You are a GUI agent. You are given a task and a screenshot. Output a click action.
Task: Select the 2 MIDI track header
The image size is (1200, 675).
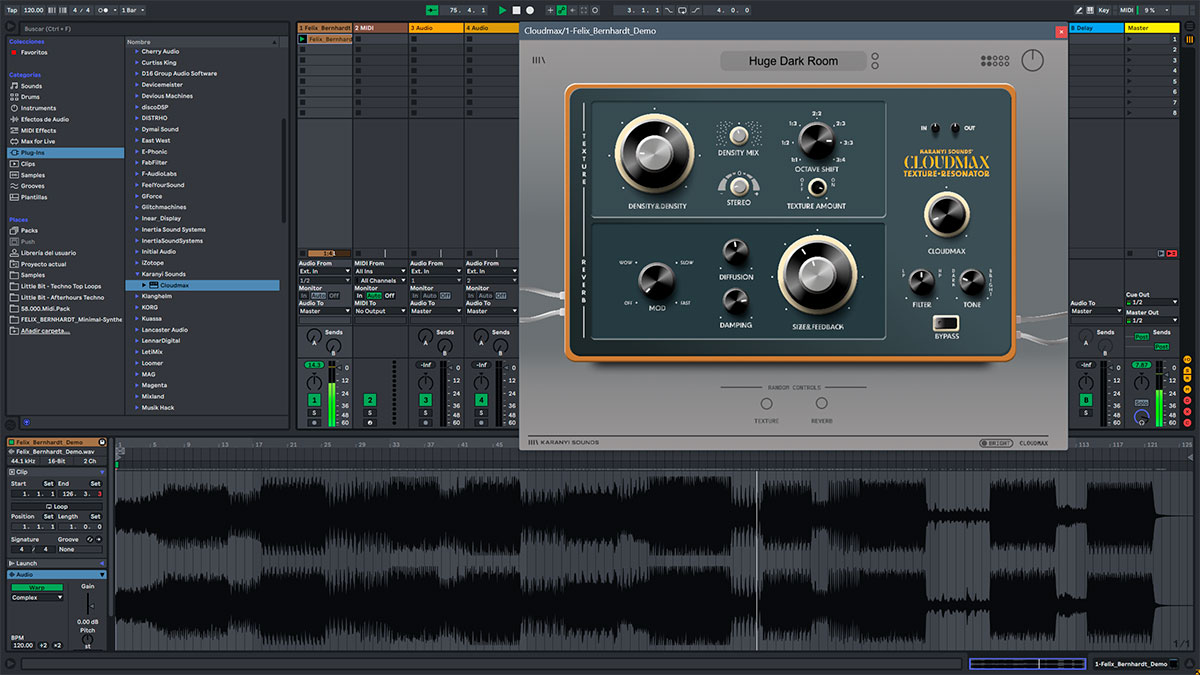380,28
